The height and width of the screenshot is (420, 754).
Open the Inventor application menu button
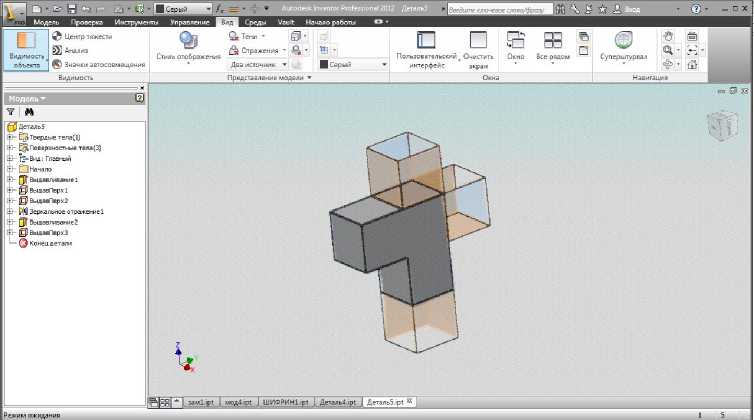13,13
